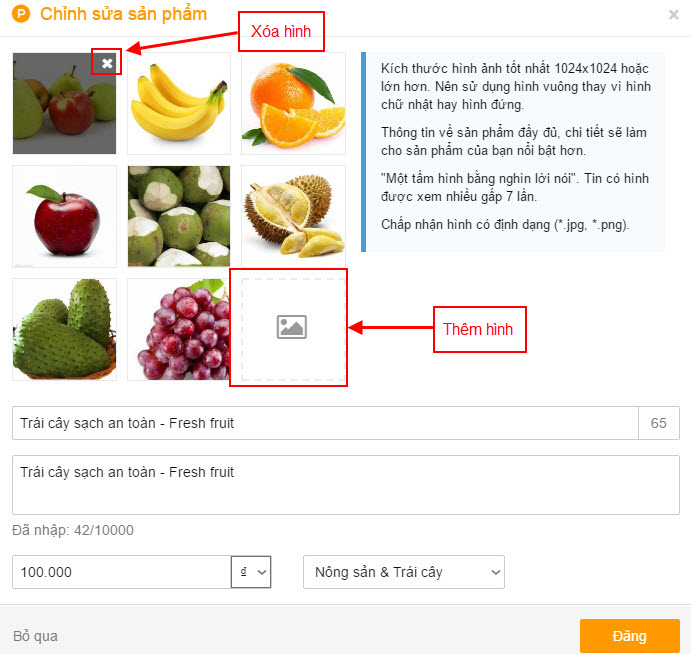Select the red grapes thumbnail
Screen dimensions: 691x654
coord(178,329)
